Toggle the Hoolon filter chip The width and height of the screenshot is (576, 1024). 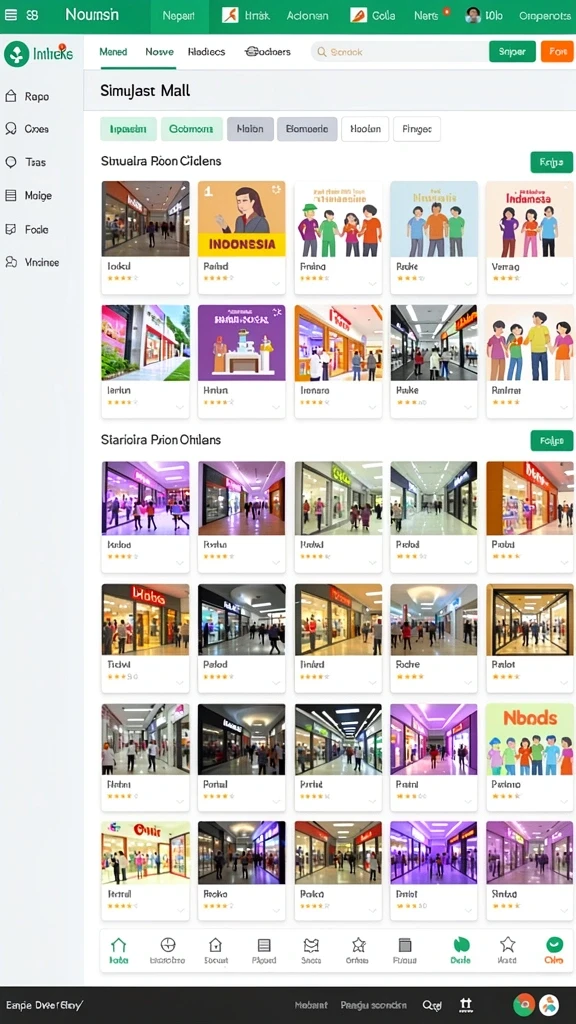[x=365, y=129]
